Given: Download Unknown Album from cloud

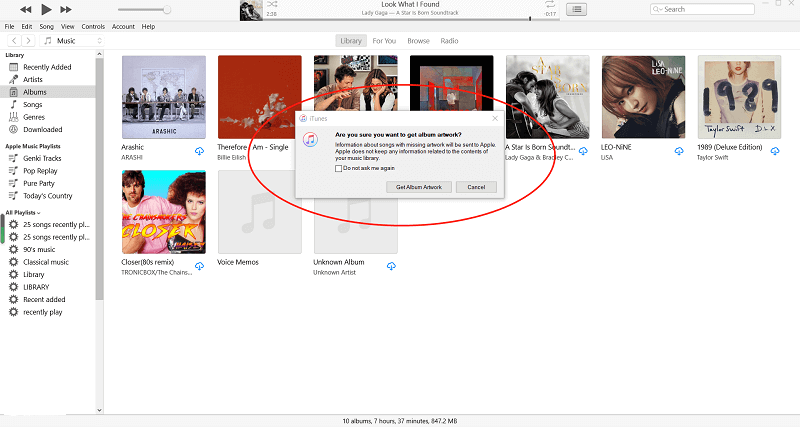Looking at the screenshot, I should click(391, 266).
